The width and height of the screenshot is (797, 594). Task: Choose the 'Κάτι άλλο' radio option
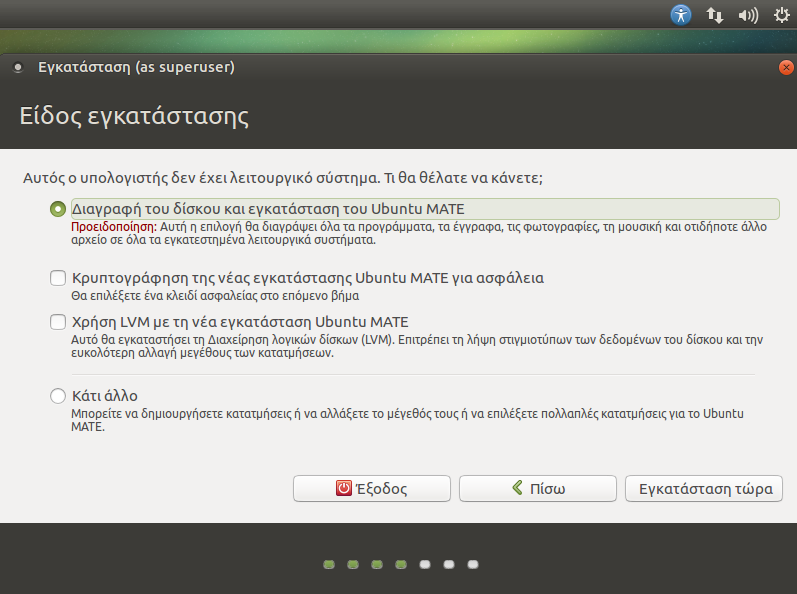[58, 396]
